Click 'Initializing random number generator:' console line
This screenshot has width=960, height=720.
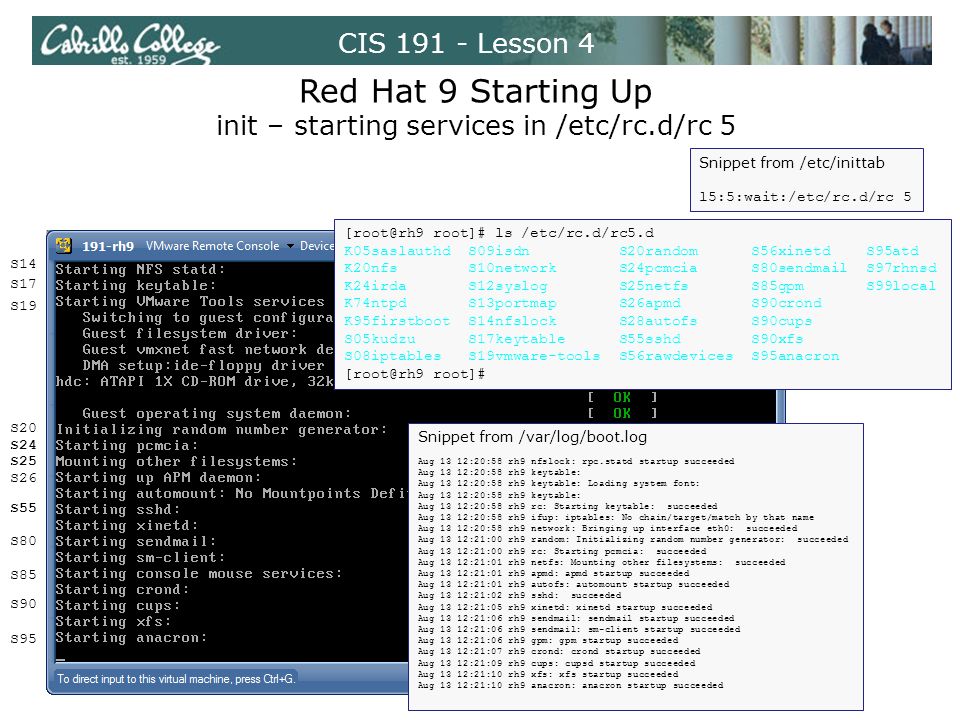[x=222, y=429]
